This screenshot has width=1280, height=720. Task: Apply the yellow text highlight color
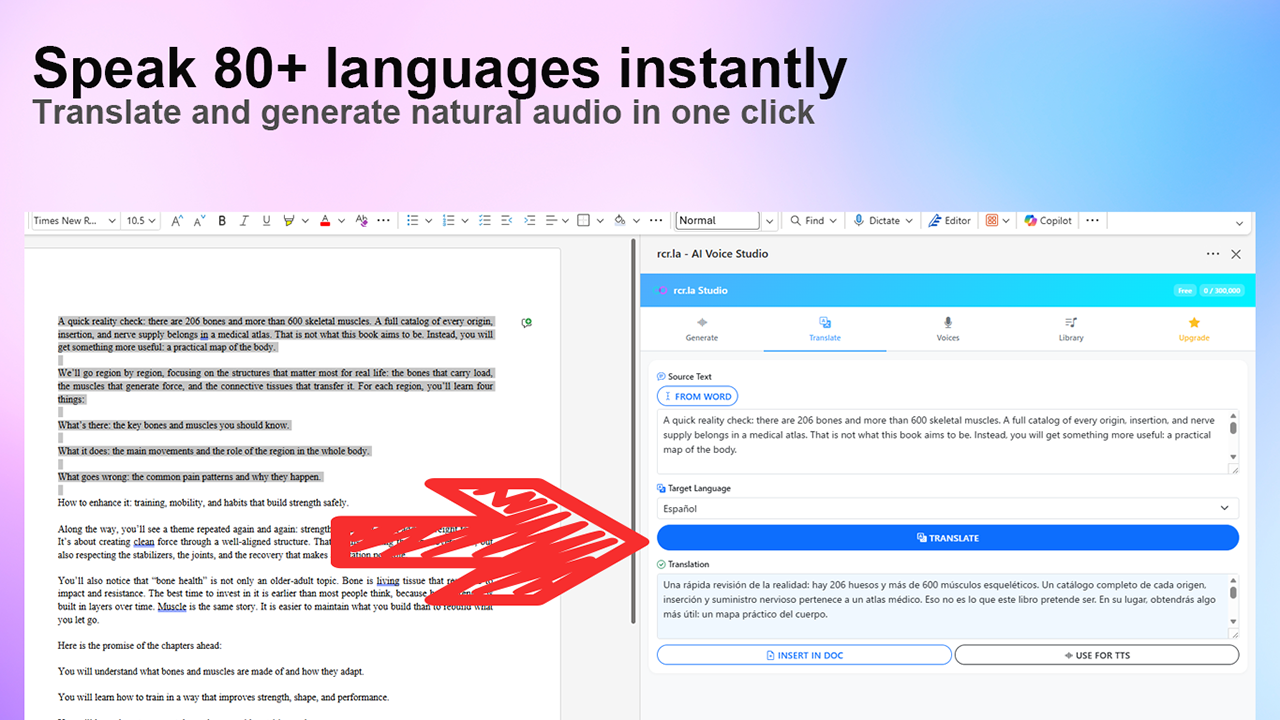click(x=288, y=221)
